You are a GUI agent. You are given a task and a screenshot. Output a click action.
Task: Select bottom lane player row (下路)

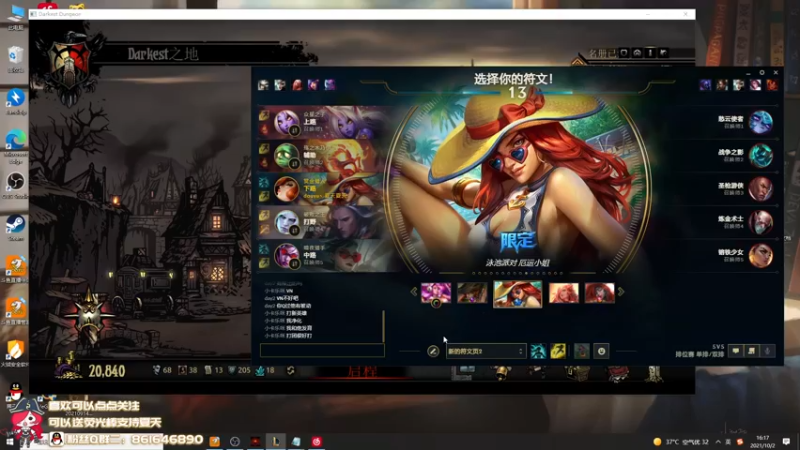(x=322, y=189)
